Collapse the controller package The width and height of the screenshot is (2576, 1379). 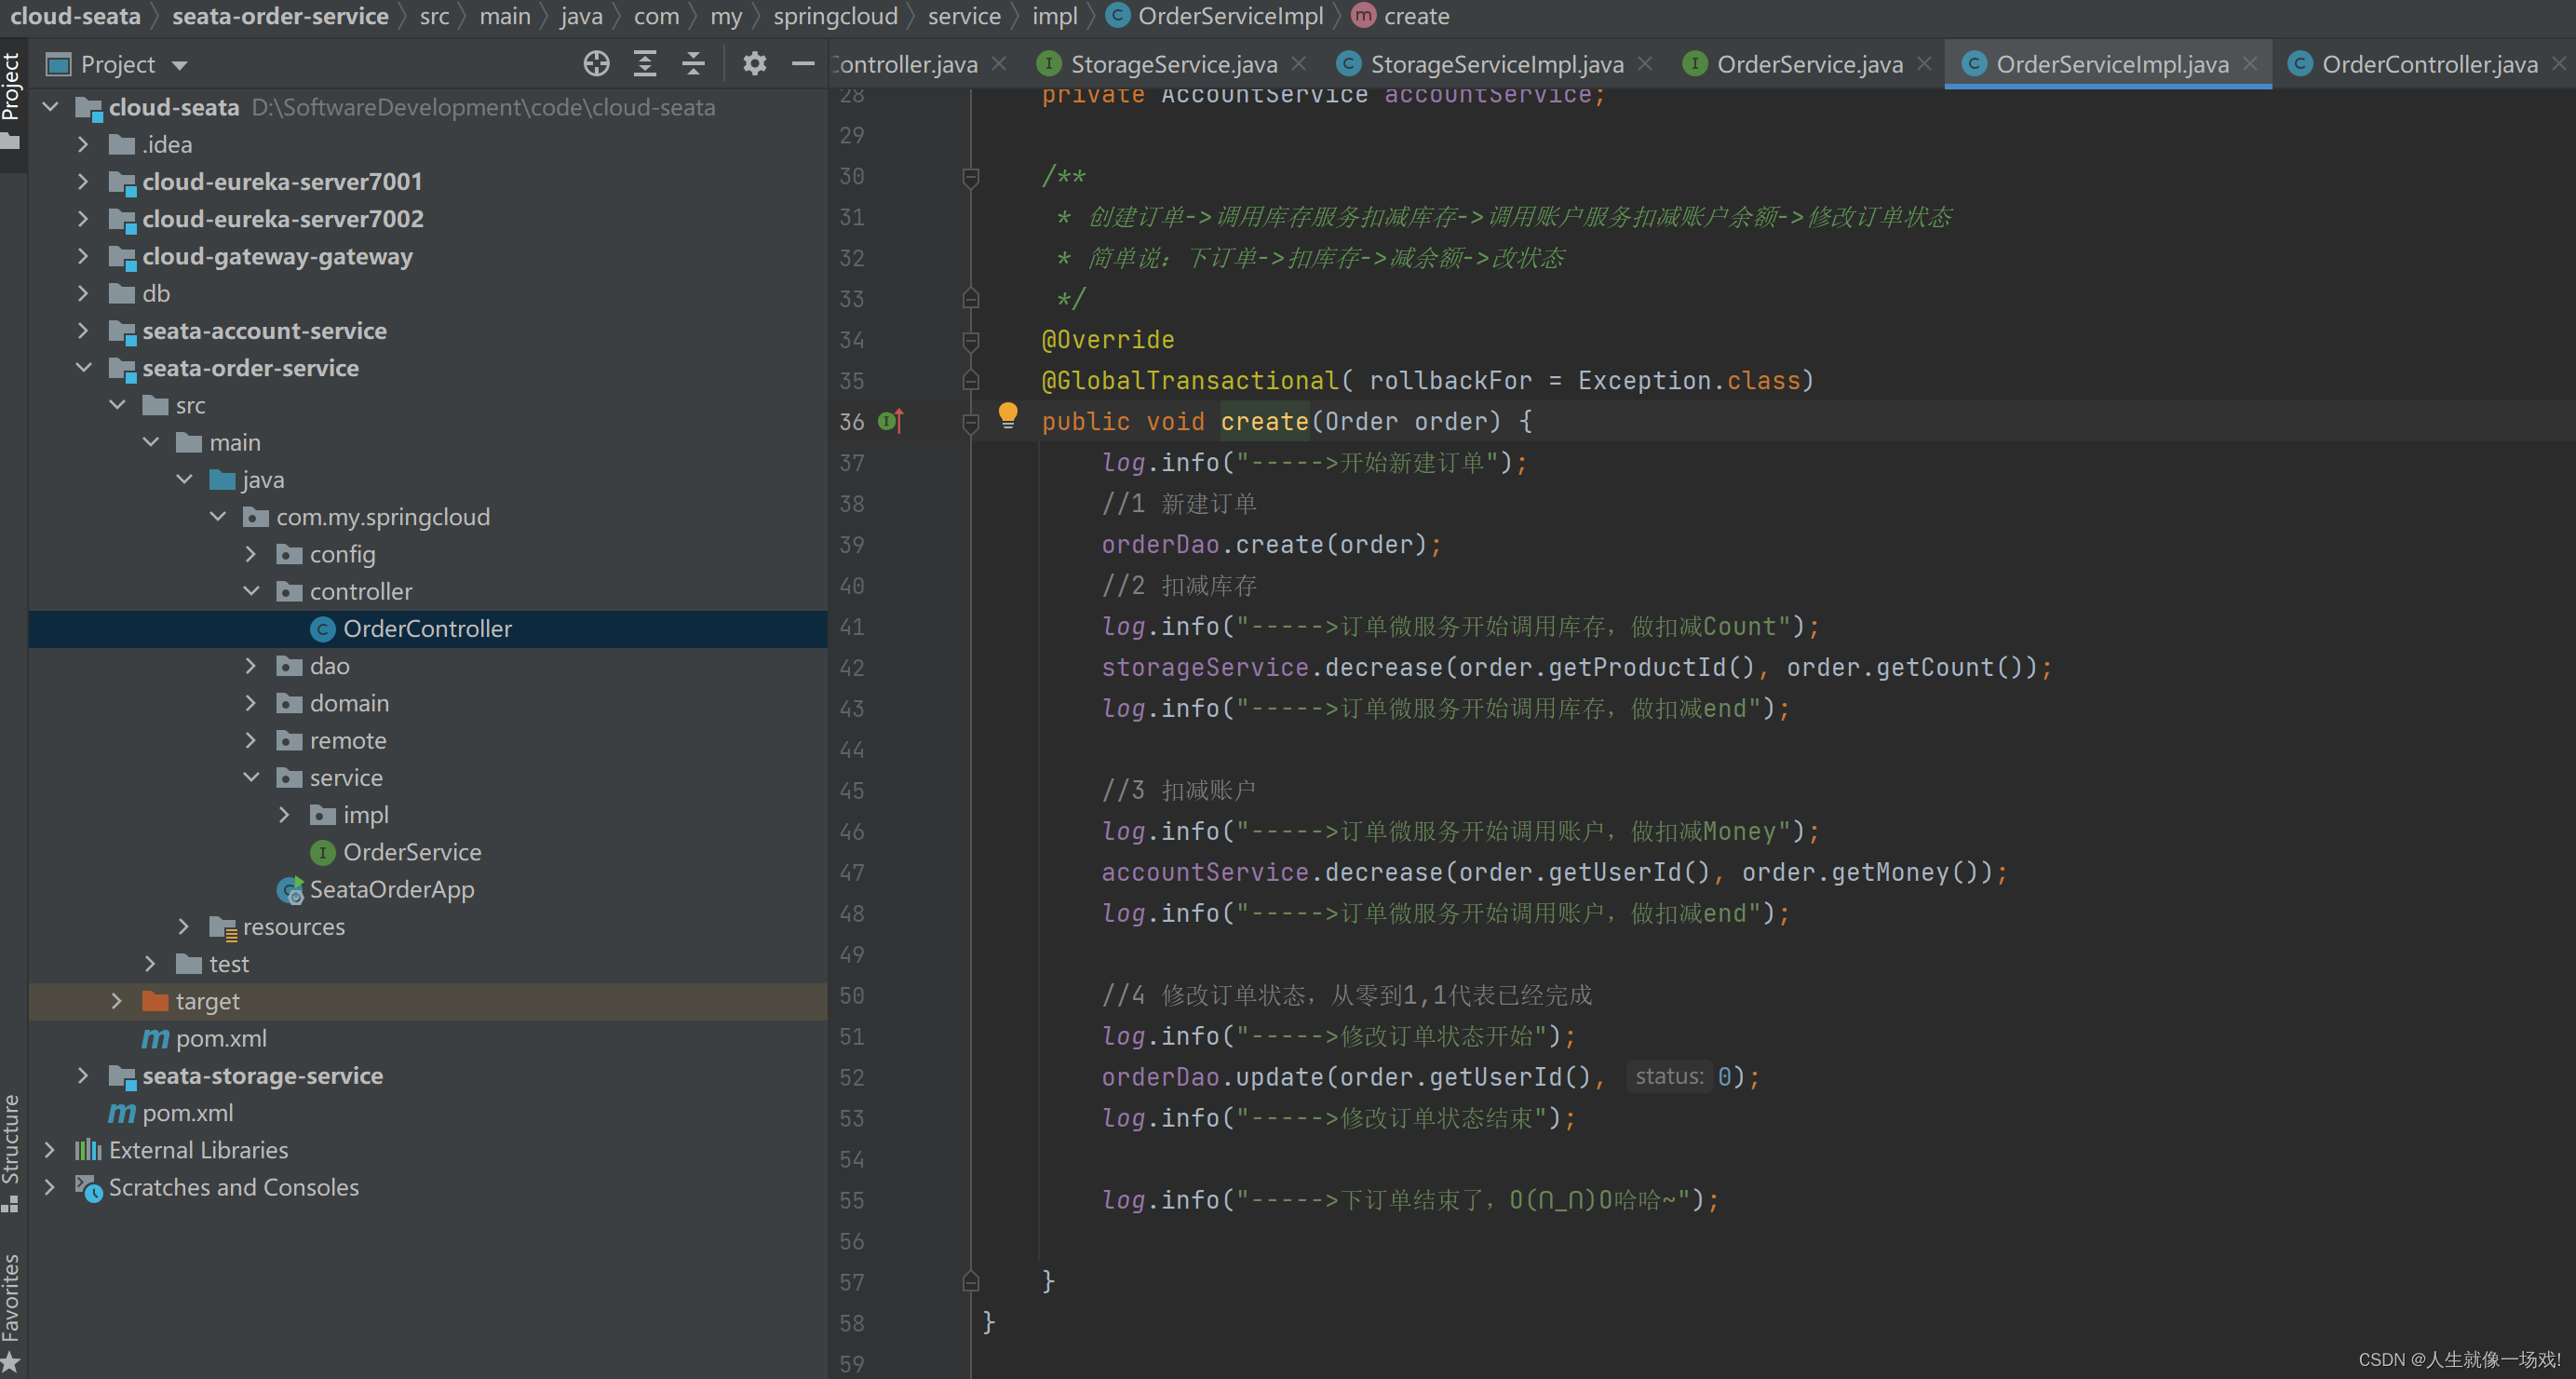coord(252,590)
